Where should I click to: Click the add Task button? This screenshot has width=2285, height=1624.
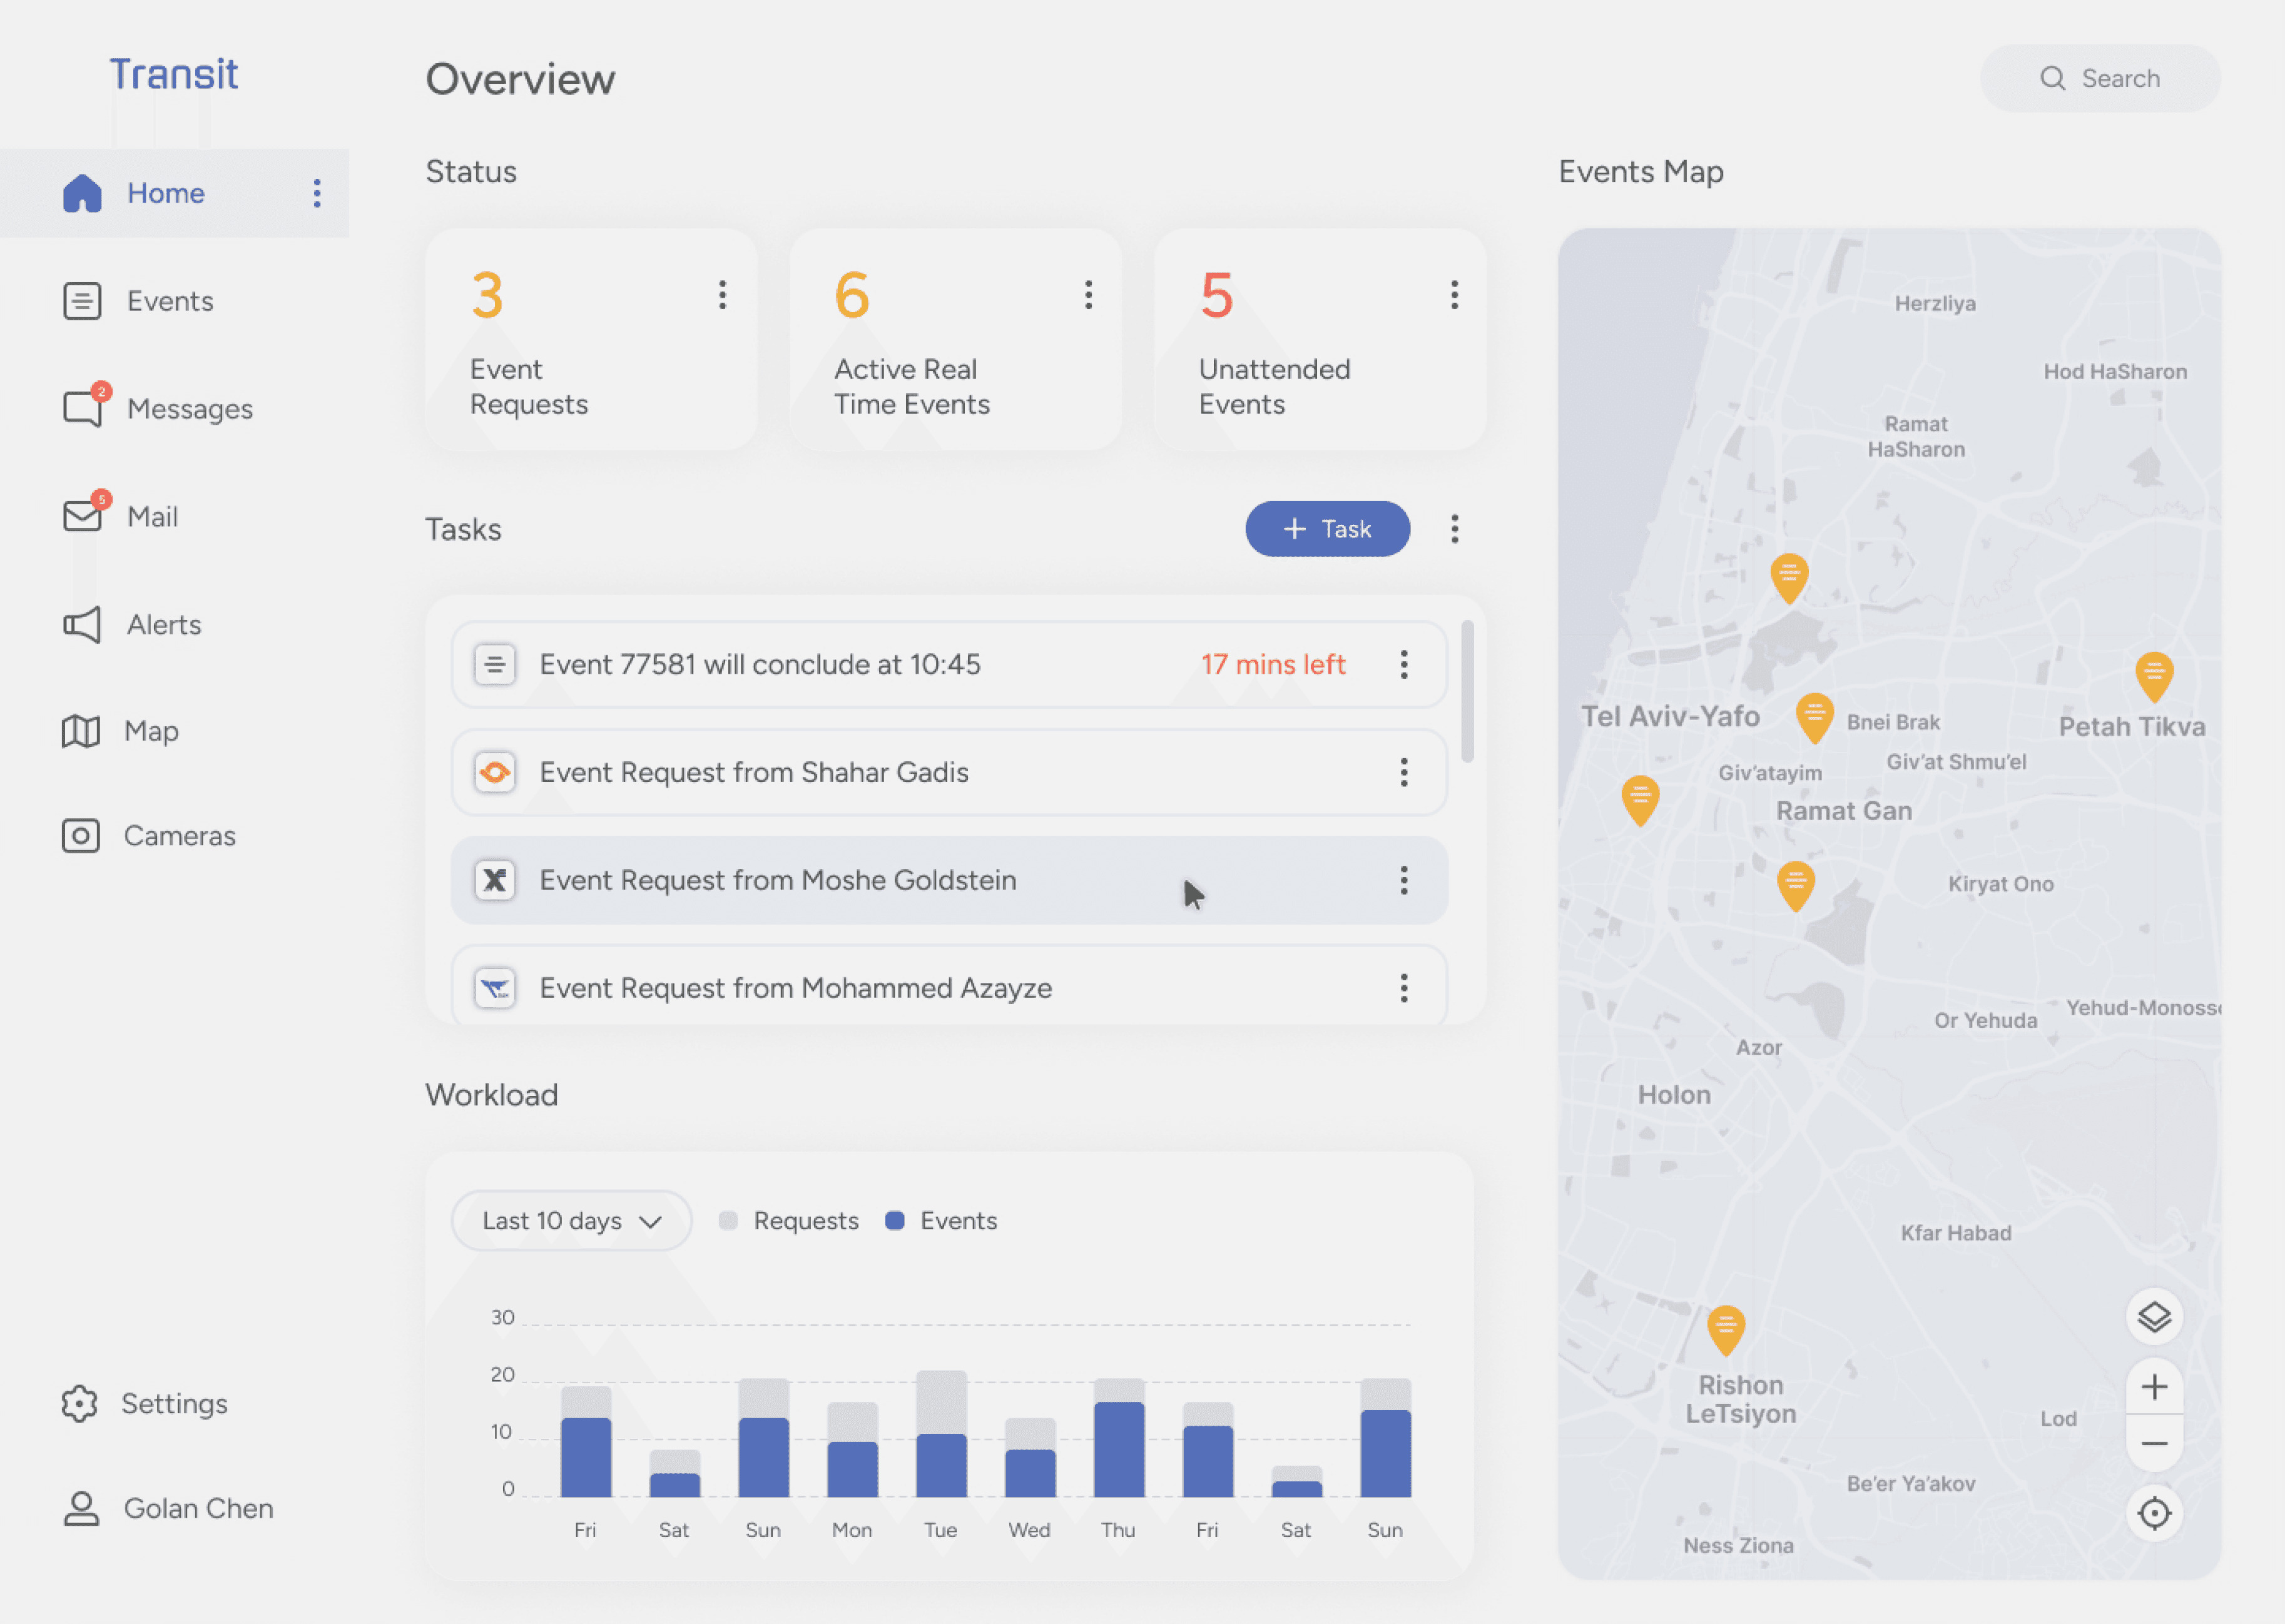(1327, 529)
